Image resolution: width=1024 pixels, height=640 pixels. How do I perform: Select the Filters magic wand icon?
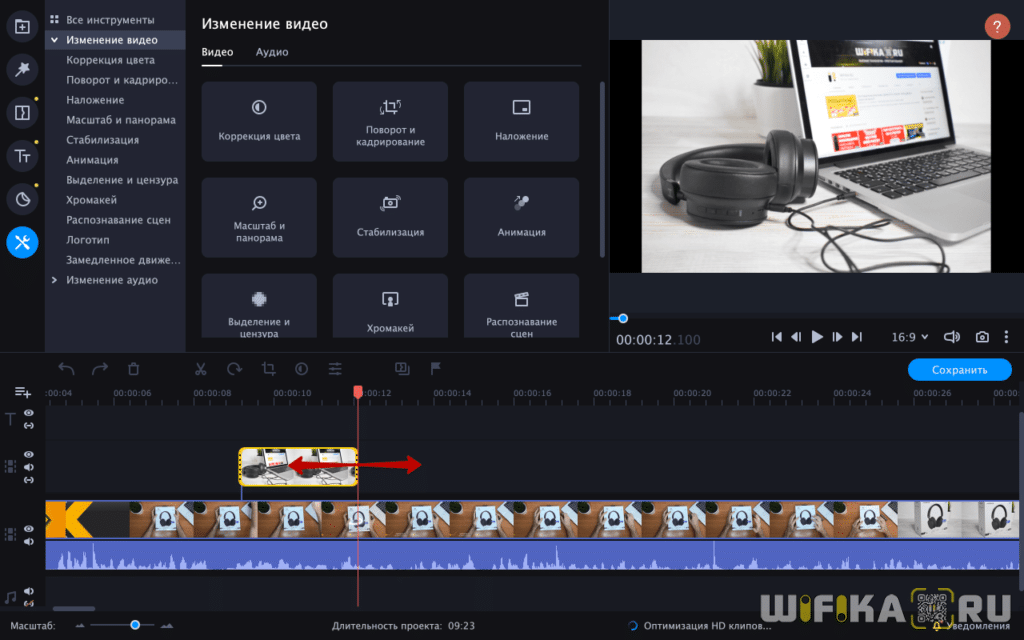(x=22, y=69)
